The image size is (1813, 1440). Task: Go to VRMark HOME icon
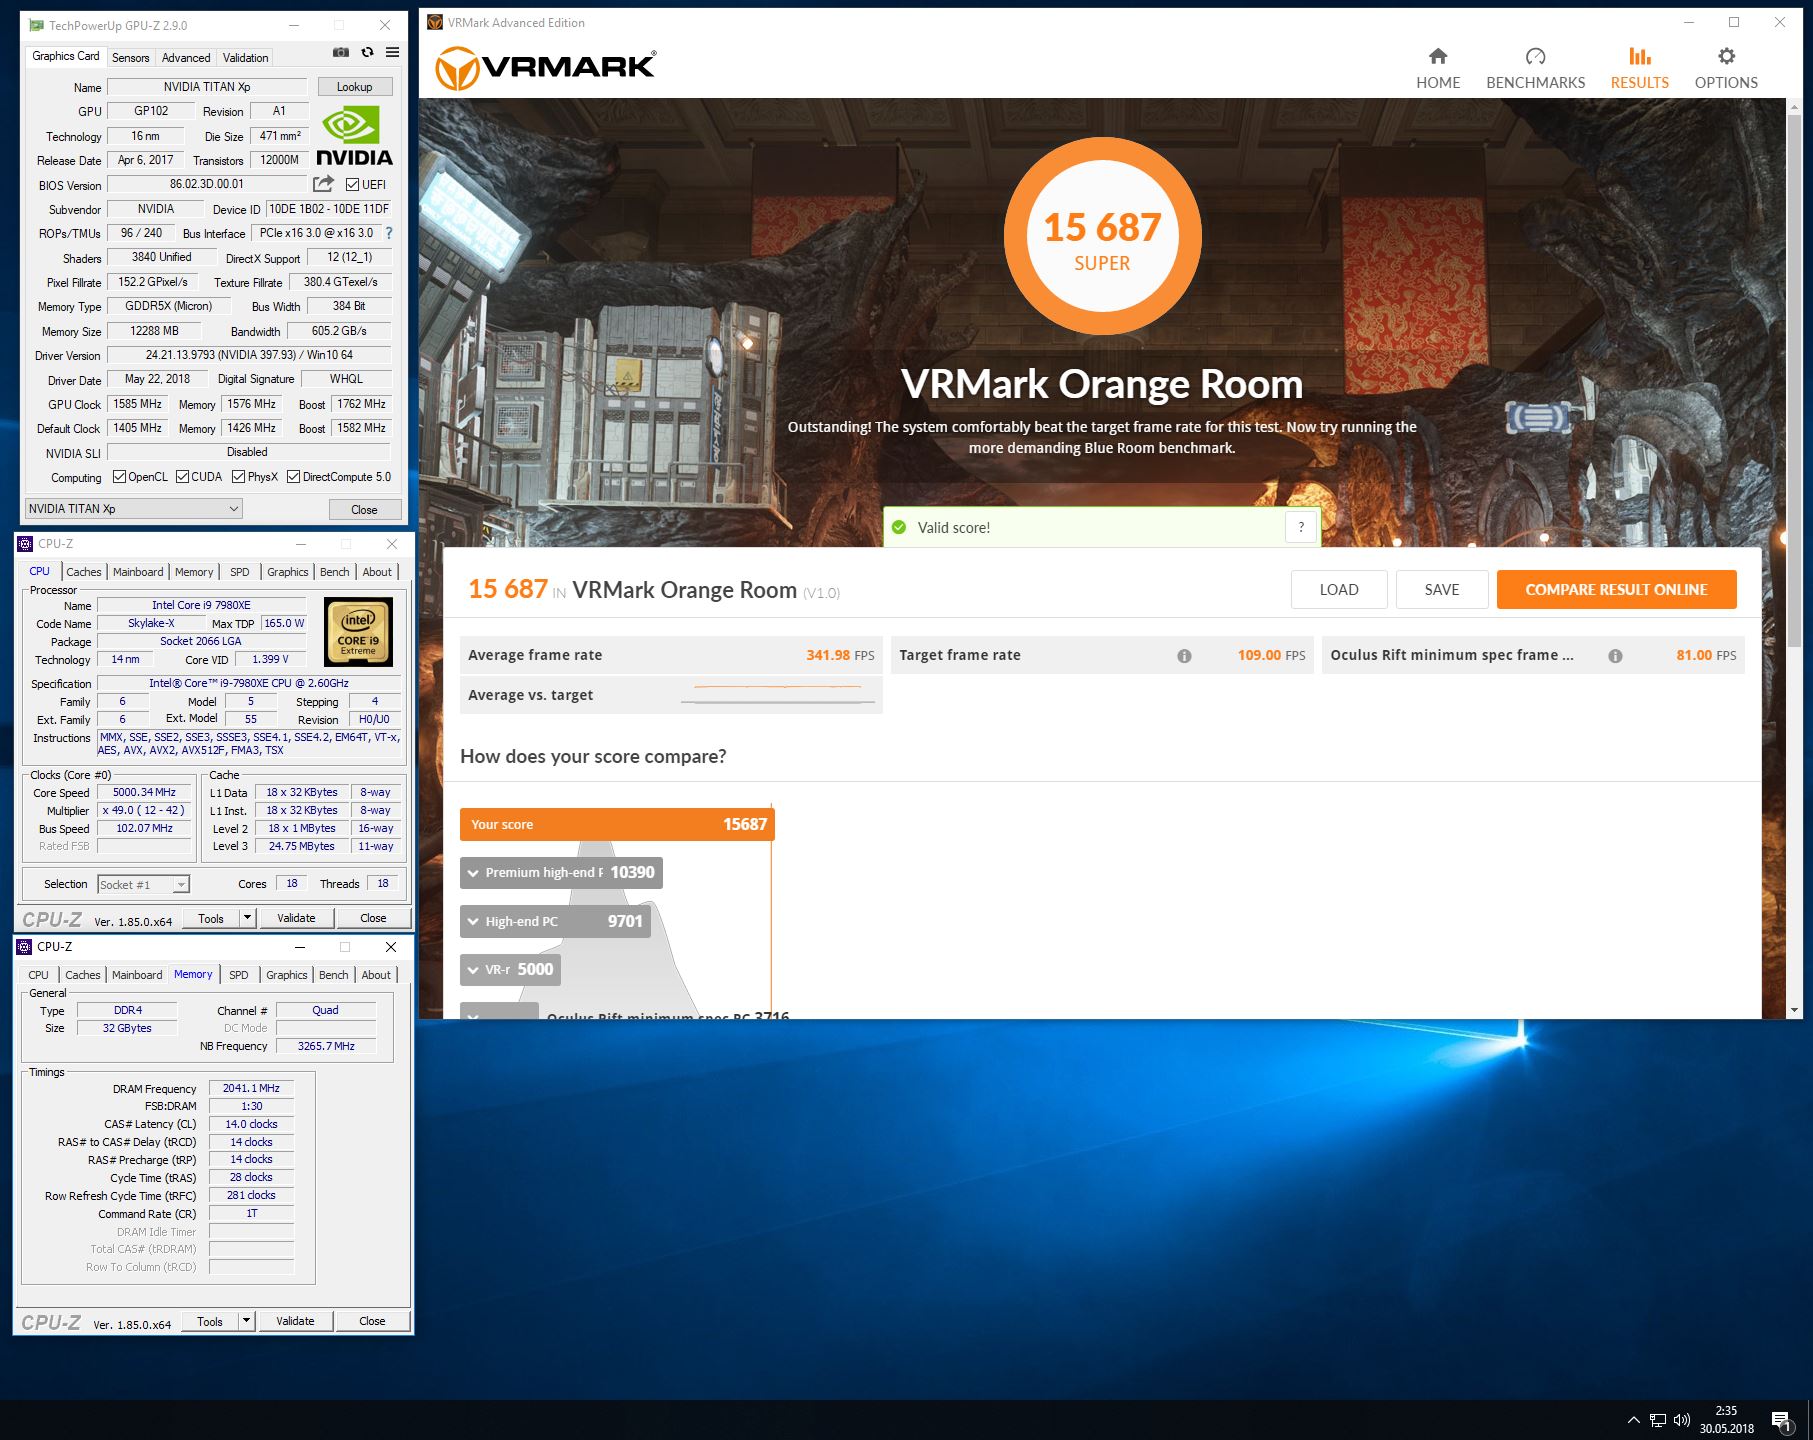pos(1438,56)
